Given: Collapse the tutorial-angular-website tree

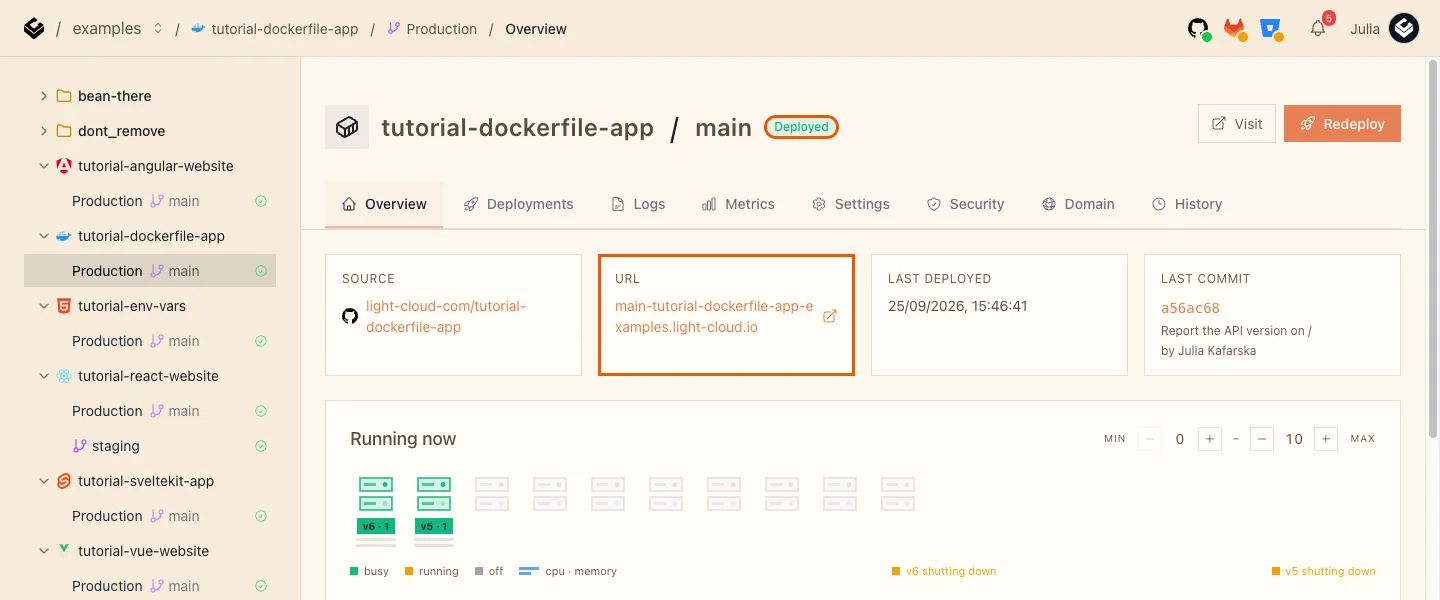Looking at the screenshot, I should [x=43, y=166].
